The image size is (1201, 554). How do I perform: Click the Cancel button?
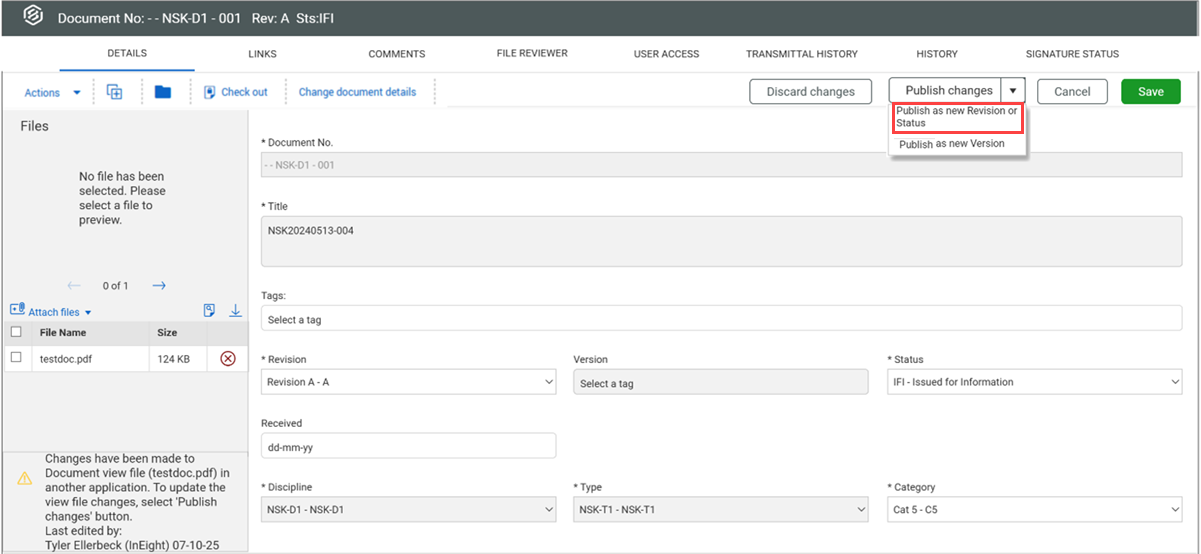(1072, 91)
